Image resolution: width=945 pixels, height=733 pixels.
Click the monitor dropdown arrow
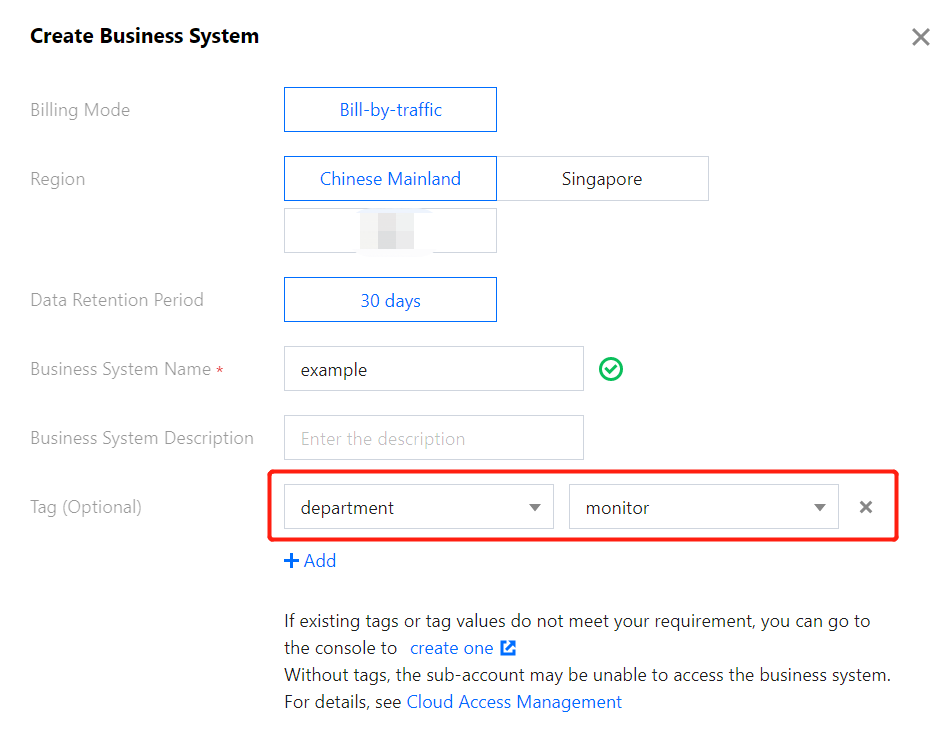coord(819,508)
